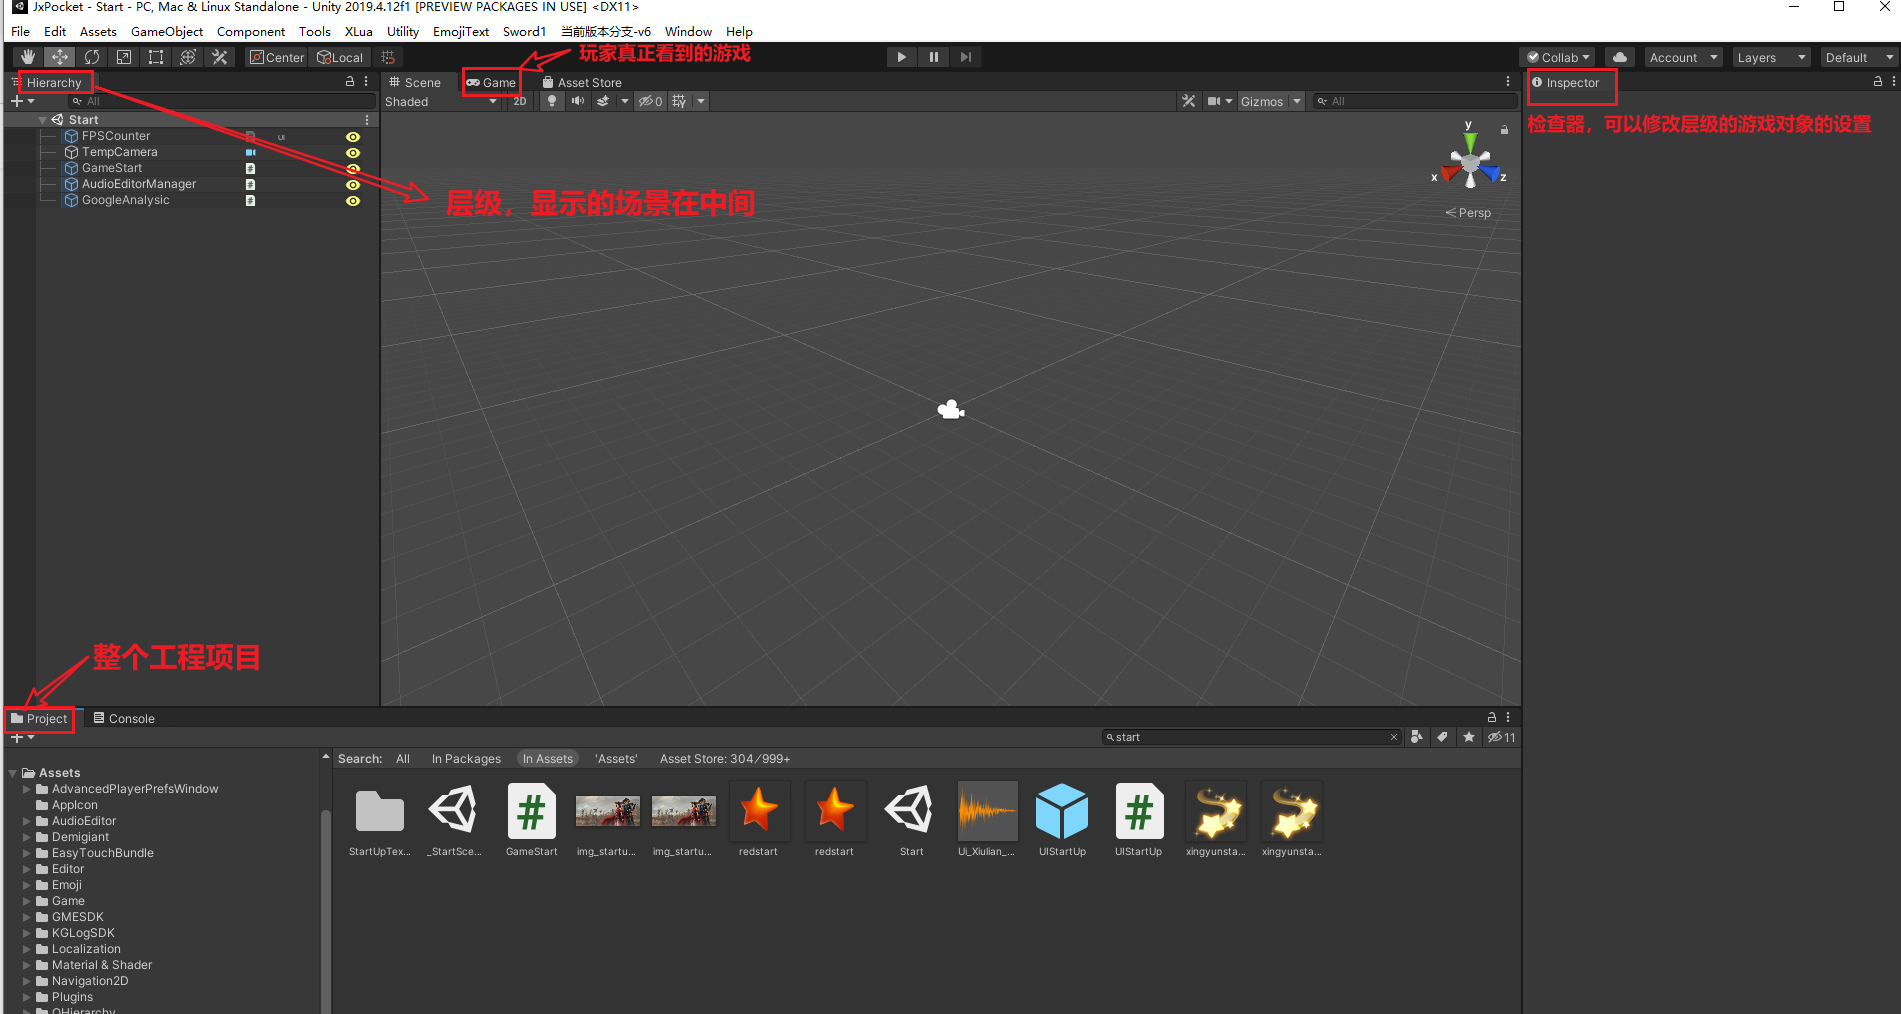Screen dimensions: 1901x1014
Task: Open the Shaded draw mode dropdown
Action: tap(441, 101)
